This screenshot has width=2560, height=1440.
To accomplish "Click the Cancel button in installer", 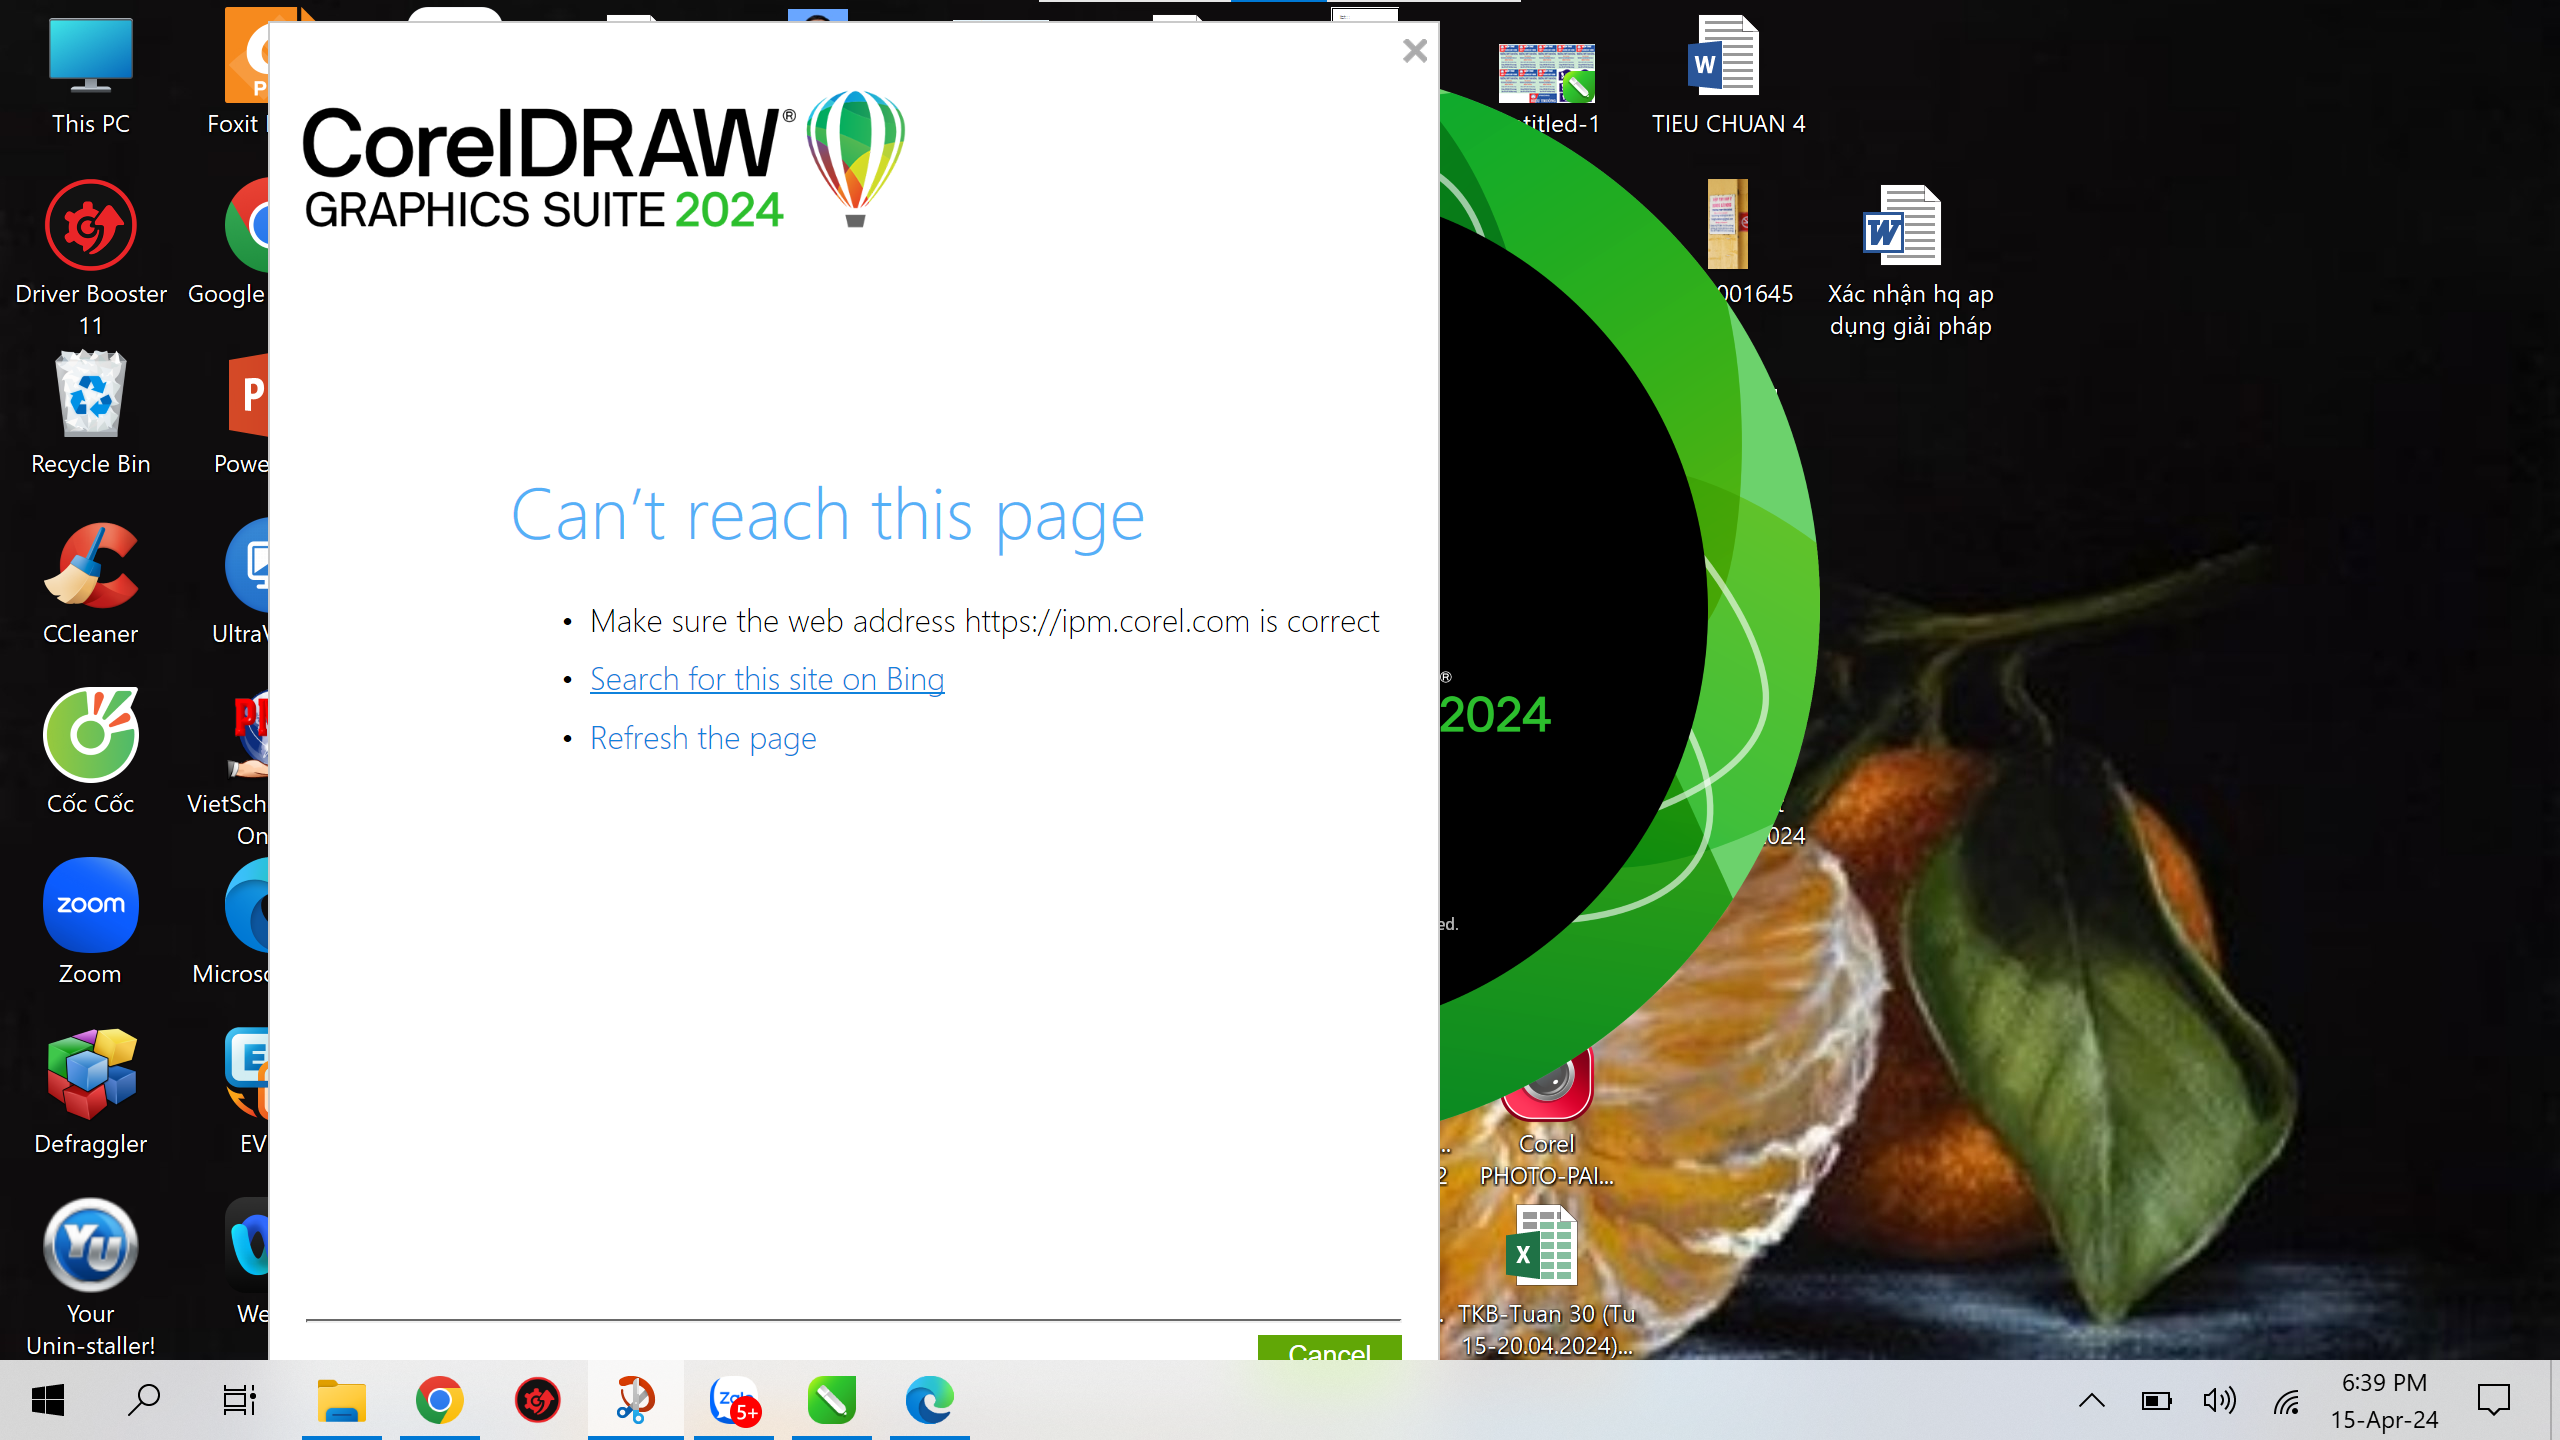I will click(1329, 1348).
